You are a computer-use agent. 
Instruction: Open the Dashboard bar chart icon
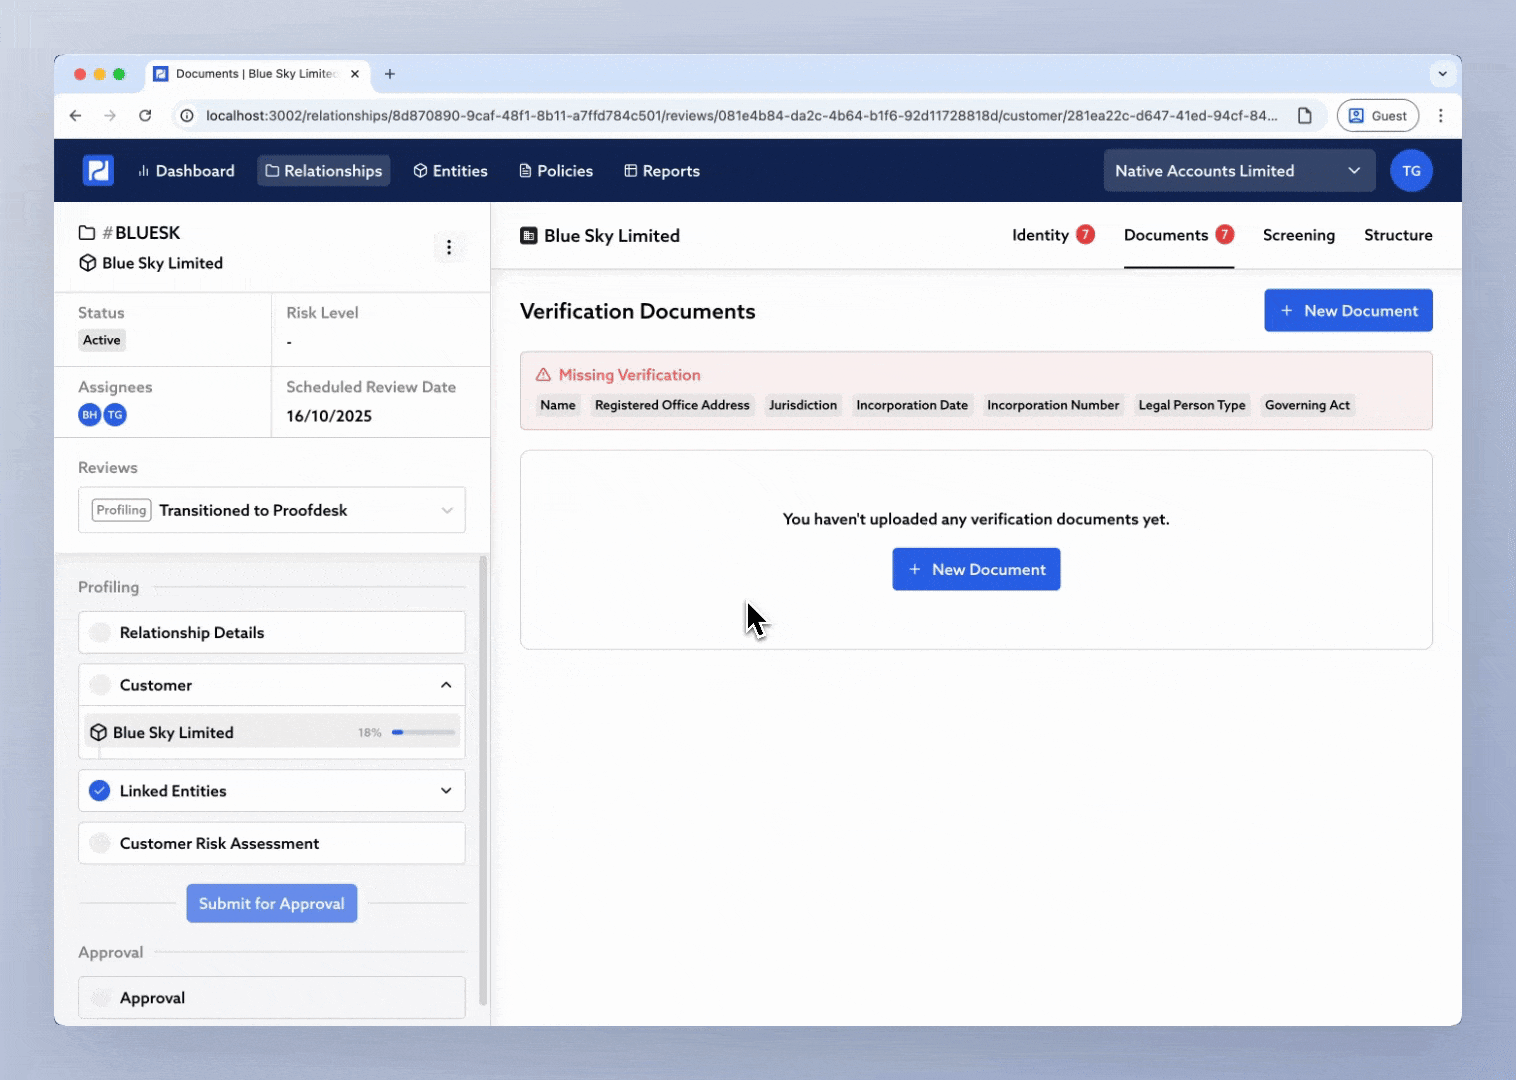[x=142, y=170]
